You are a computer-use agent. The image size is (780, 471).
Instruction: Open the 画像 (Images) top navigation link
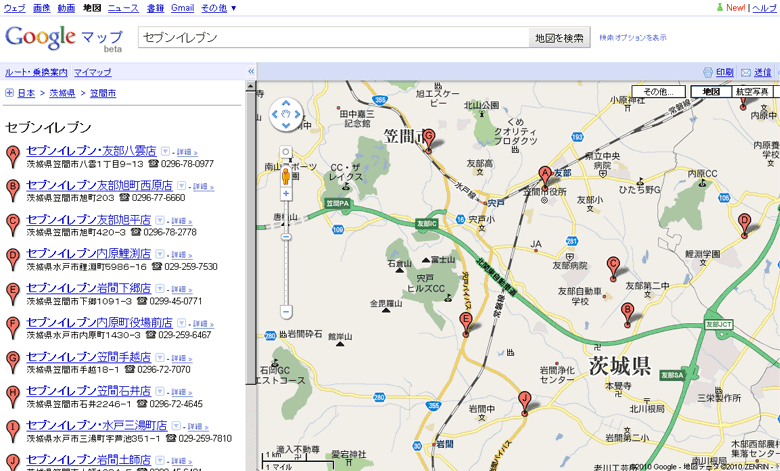pos(41,8)
